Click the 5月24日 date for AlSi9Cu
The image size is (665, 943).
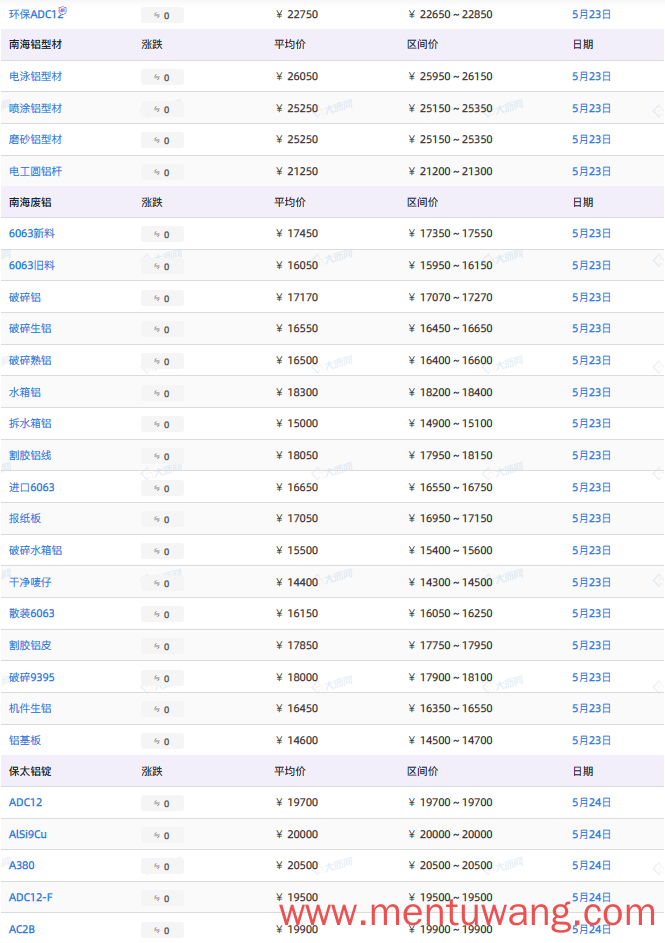click(x=592, y=834)
